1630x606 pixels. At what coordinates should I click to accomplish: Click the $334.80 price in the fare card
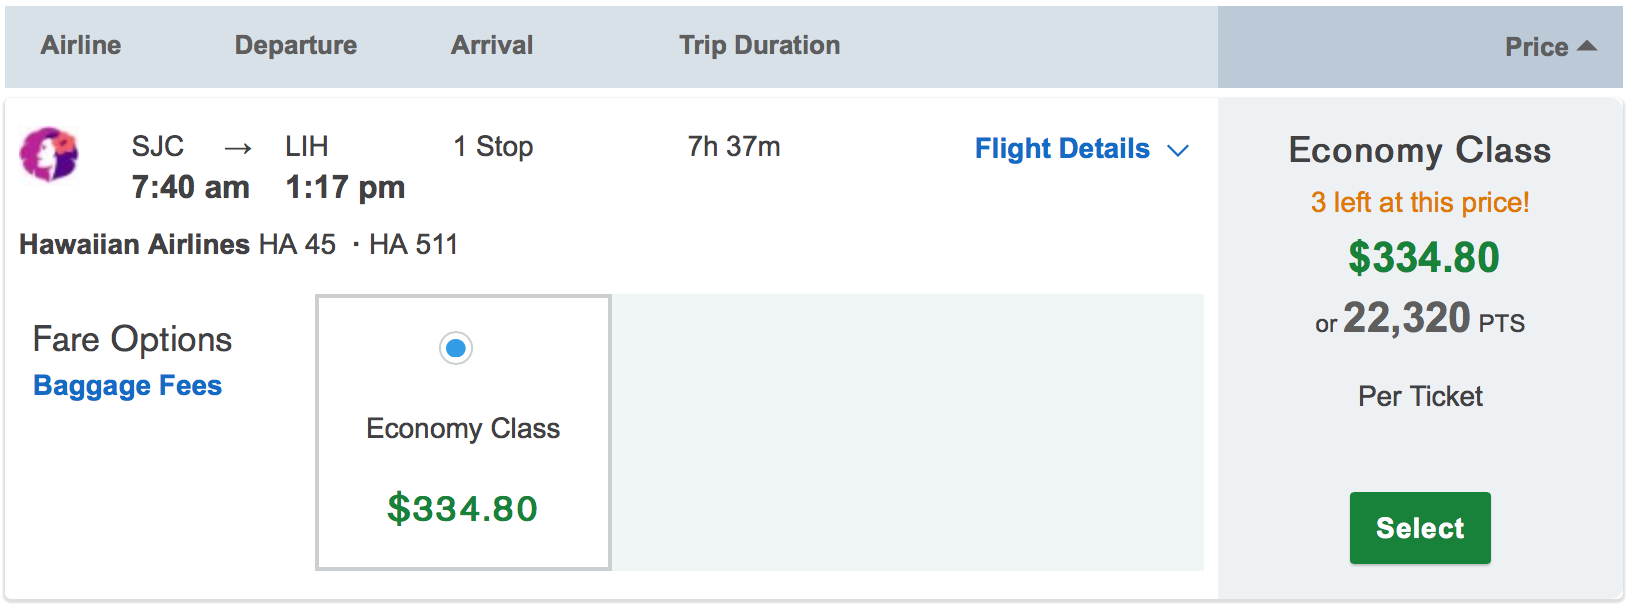462,508
